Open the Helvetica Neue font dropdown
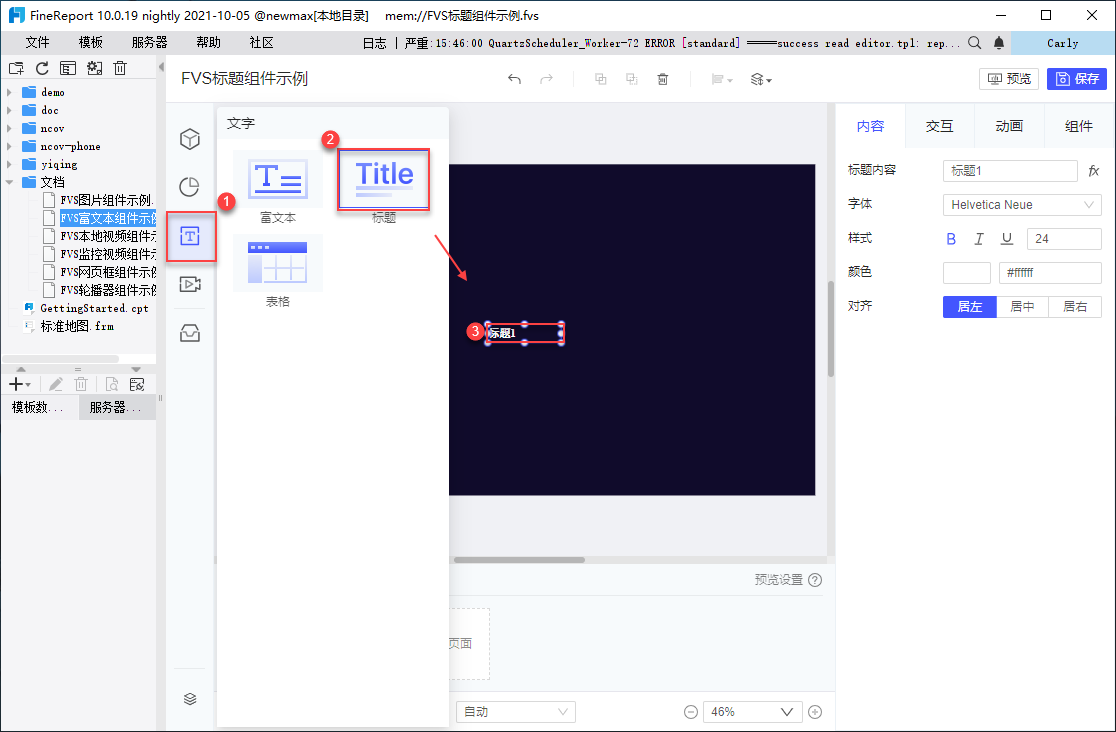This screenshot has height=732, width=1116. click(x=1022, y=204)
